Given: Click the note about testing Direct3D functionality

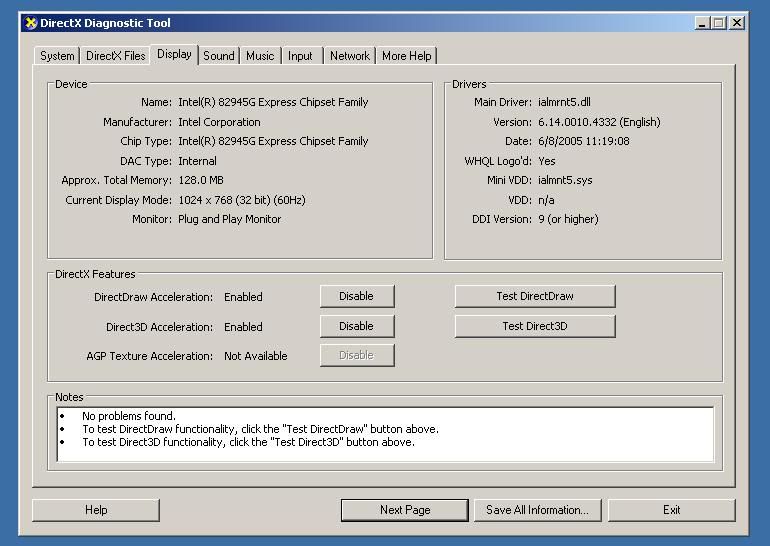Looking at the screenshot, I should coord(248,442).
